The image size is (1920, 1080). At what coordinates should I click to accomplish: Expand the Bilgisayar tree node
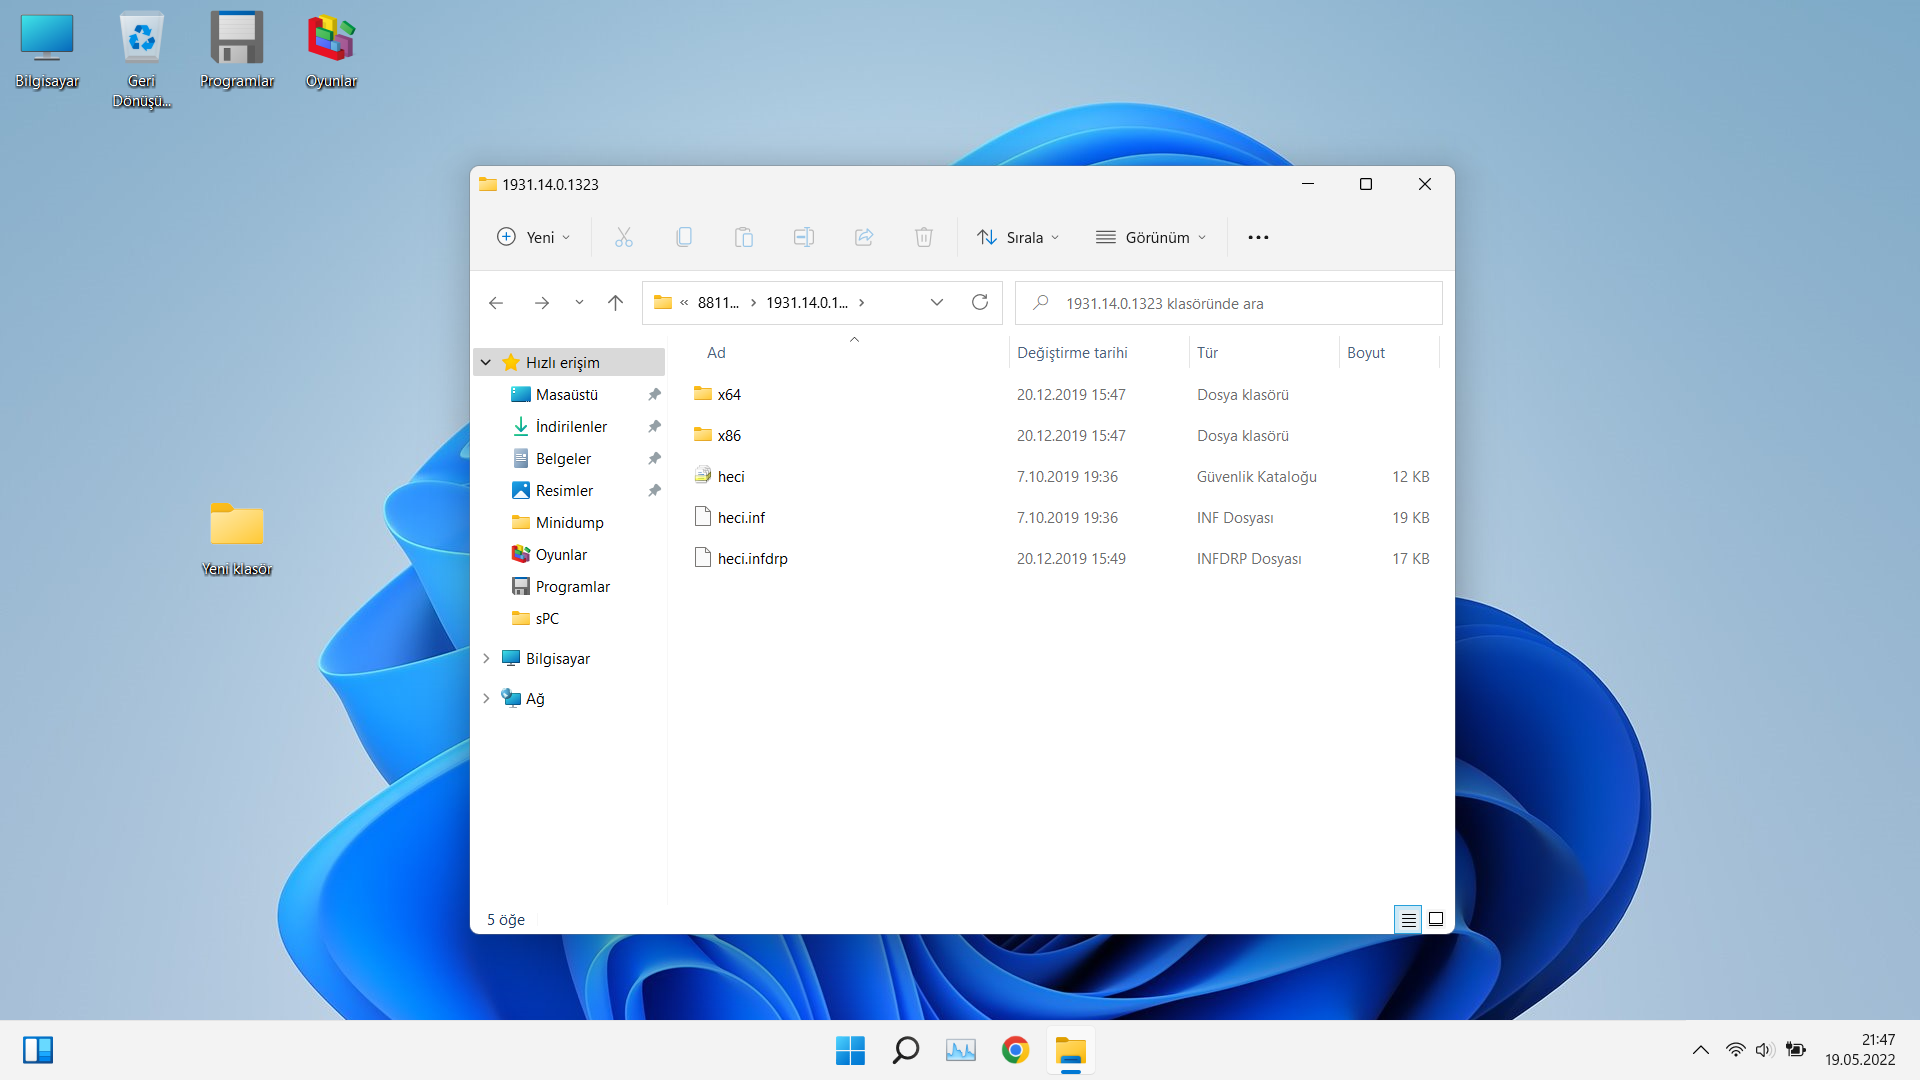point(486,658)
